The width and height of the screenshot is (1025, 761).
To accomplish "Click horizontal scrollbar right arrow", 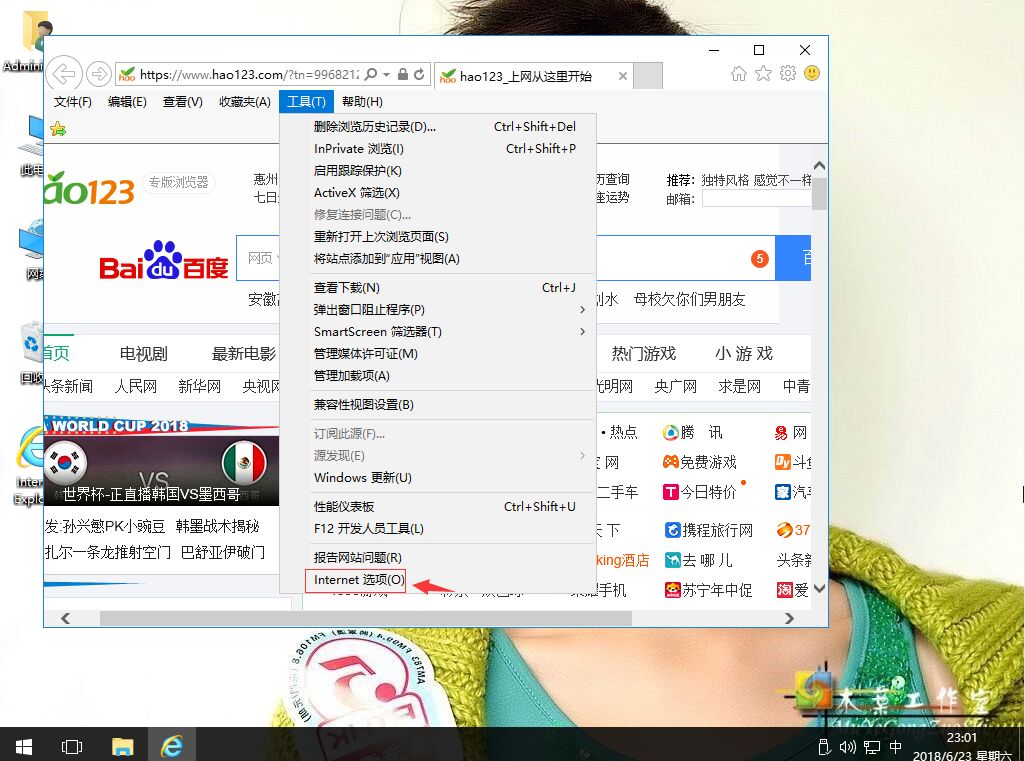I will point(789,618).
